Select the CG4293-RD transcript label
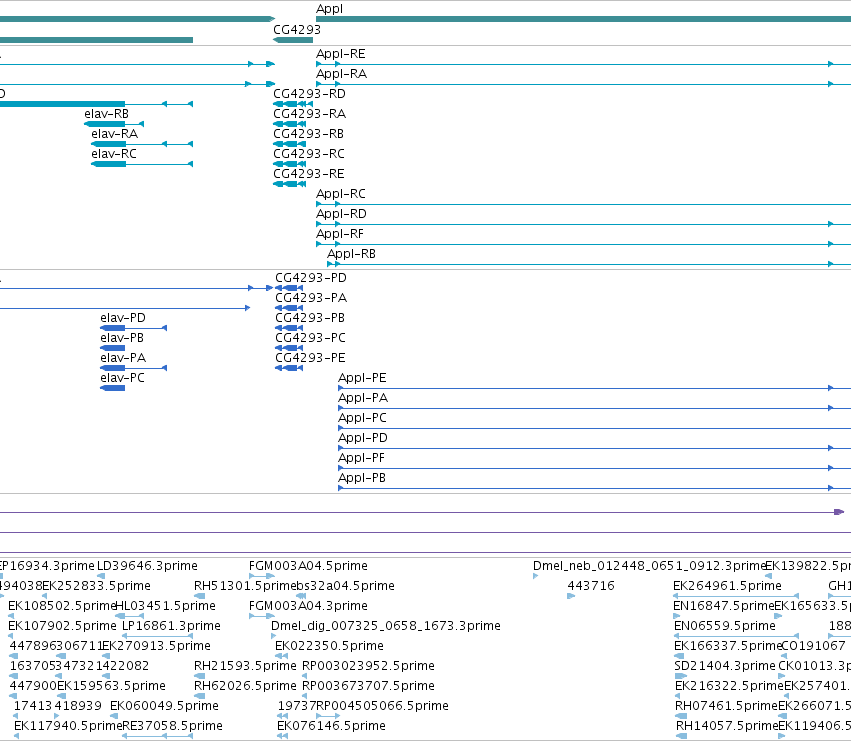This screenshot has height=741, width=851. (309, 94)
